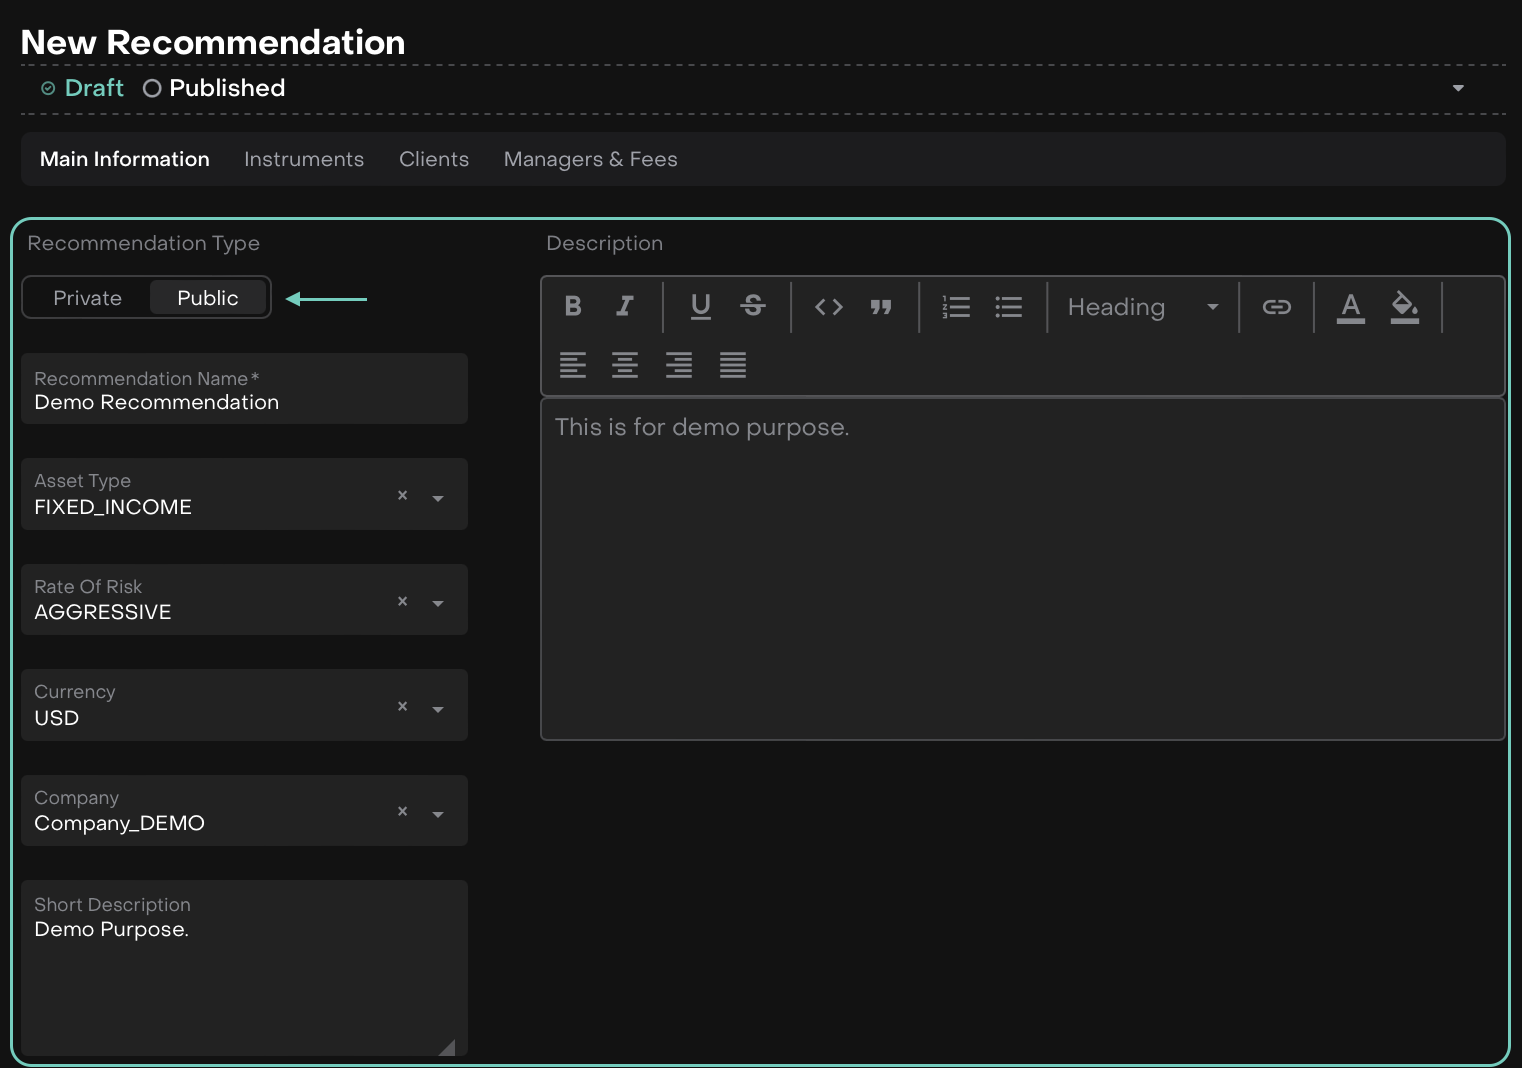
Task: Insert a blockquote
Action: pos(881,306)
